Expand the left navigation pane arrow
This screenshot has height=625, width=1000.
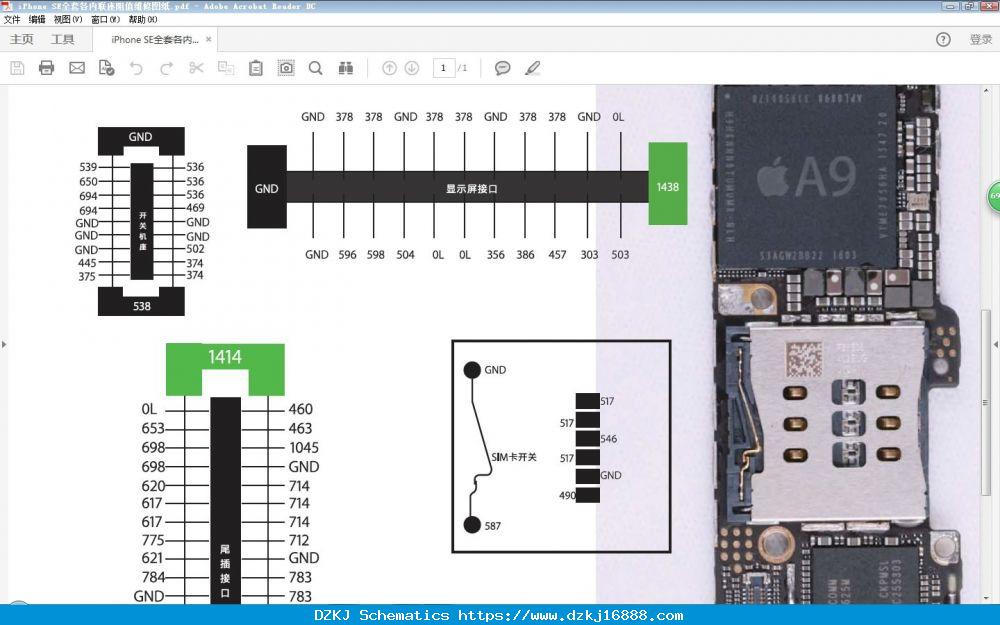coord(4,344)
